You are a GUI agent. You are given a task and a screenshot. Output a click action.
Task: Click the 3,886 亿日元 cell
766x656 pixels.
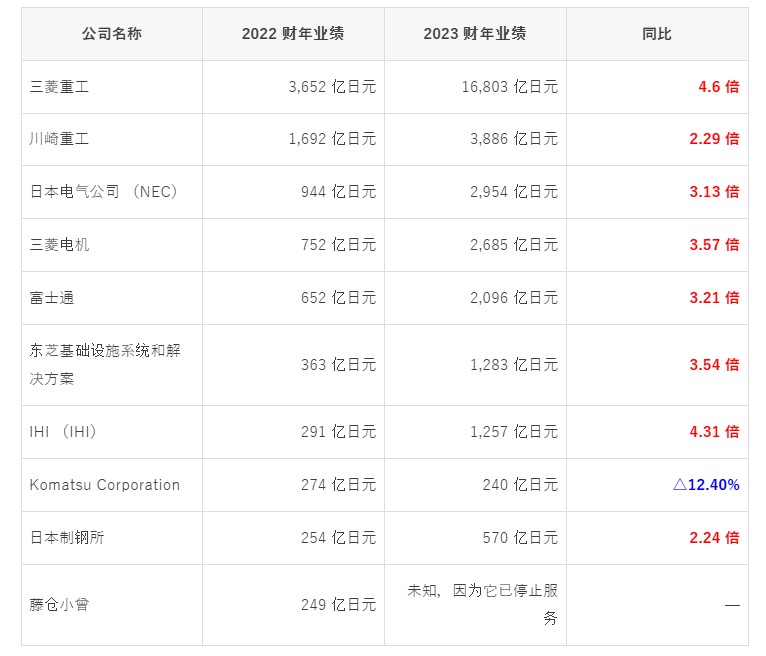475,139
